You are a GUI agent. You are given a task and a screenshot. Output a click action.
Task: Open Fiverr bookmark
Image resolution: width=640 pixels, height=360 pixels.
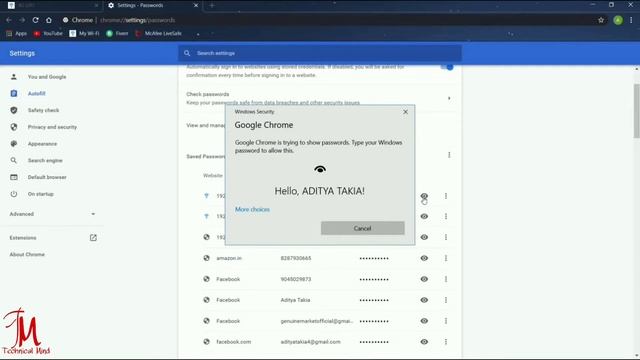coord(117,33)
